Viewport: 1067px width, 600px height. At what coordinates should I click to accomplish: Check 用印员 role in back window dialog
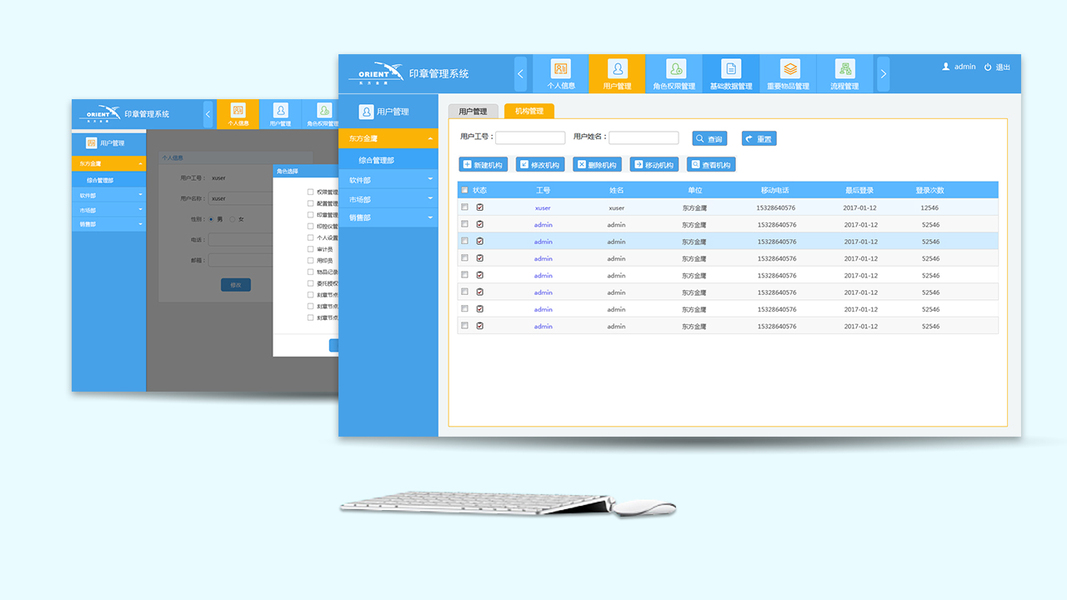310,261
